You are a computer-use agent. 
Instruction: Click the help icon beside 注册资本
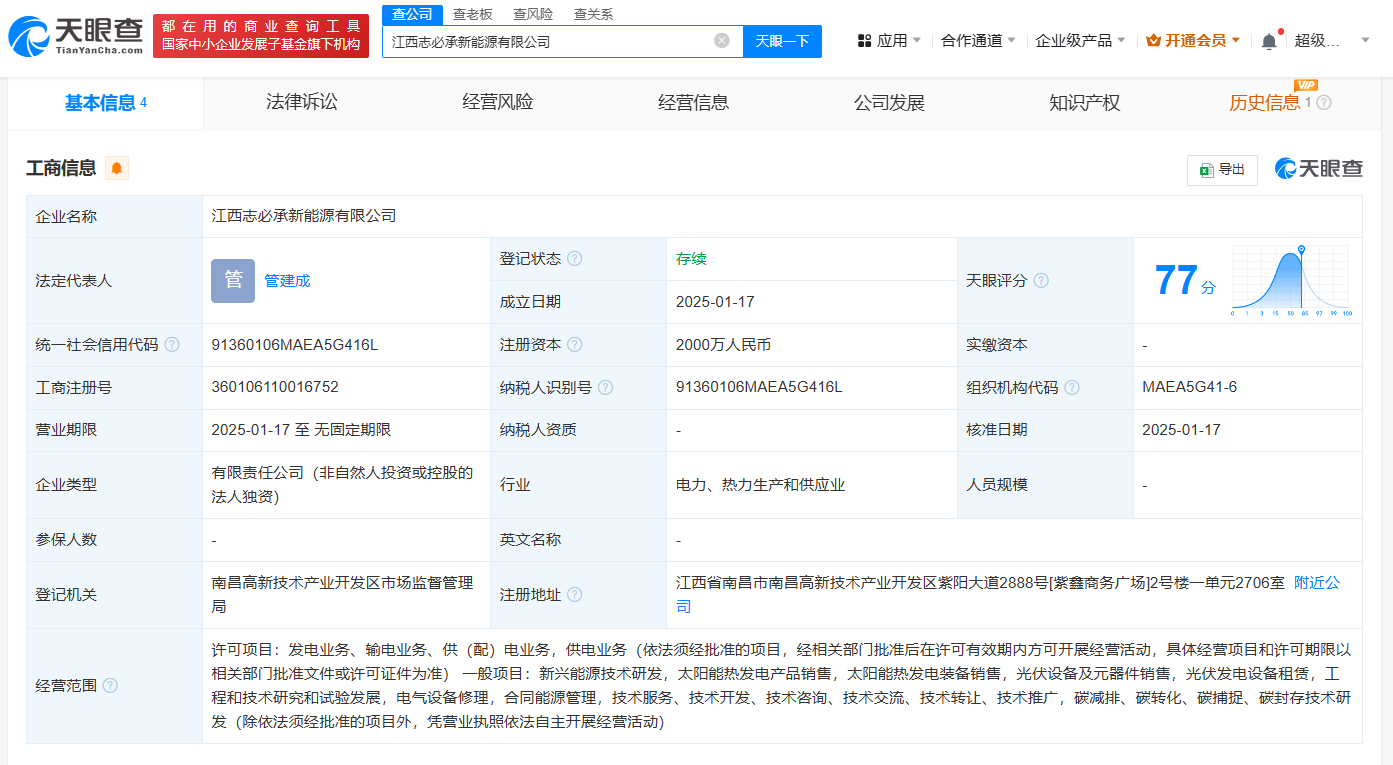pos(574,344)
